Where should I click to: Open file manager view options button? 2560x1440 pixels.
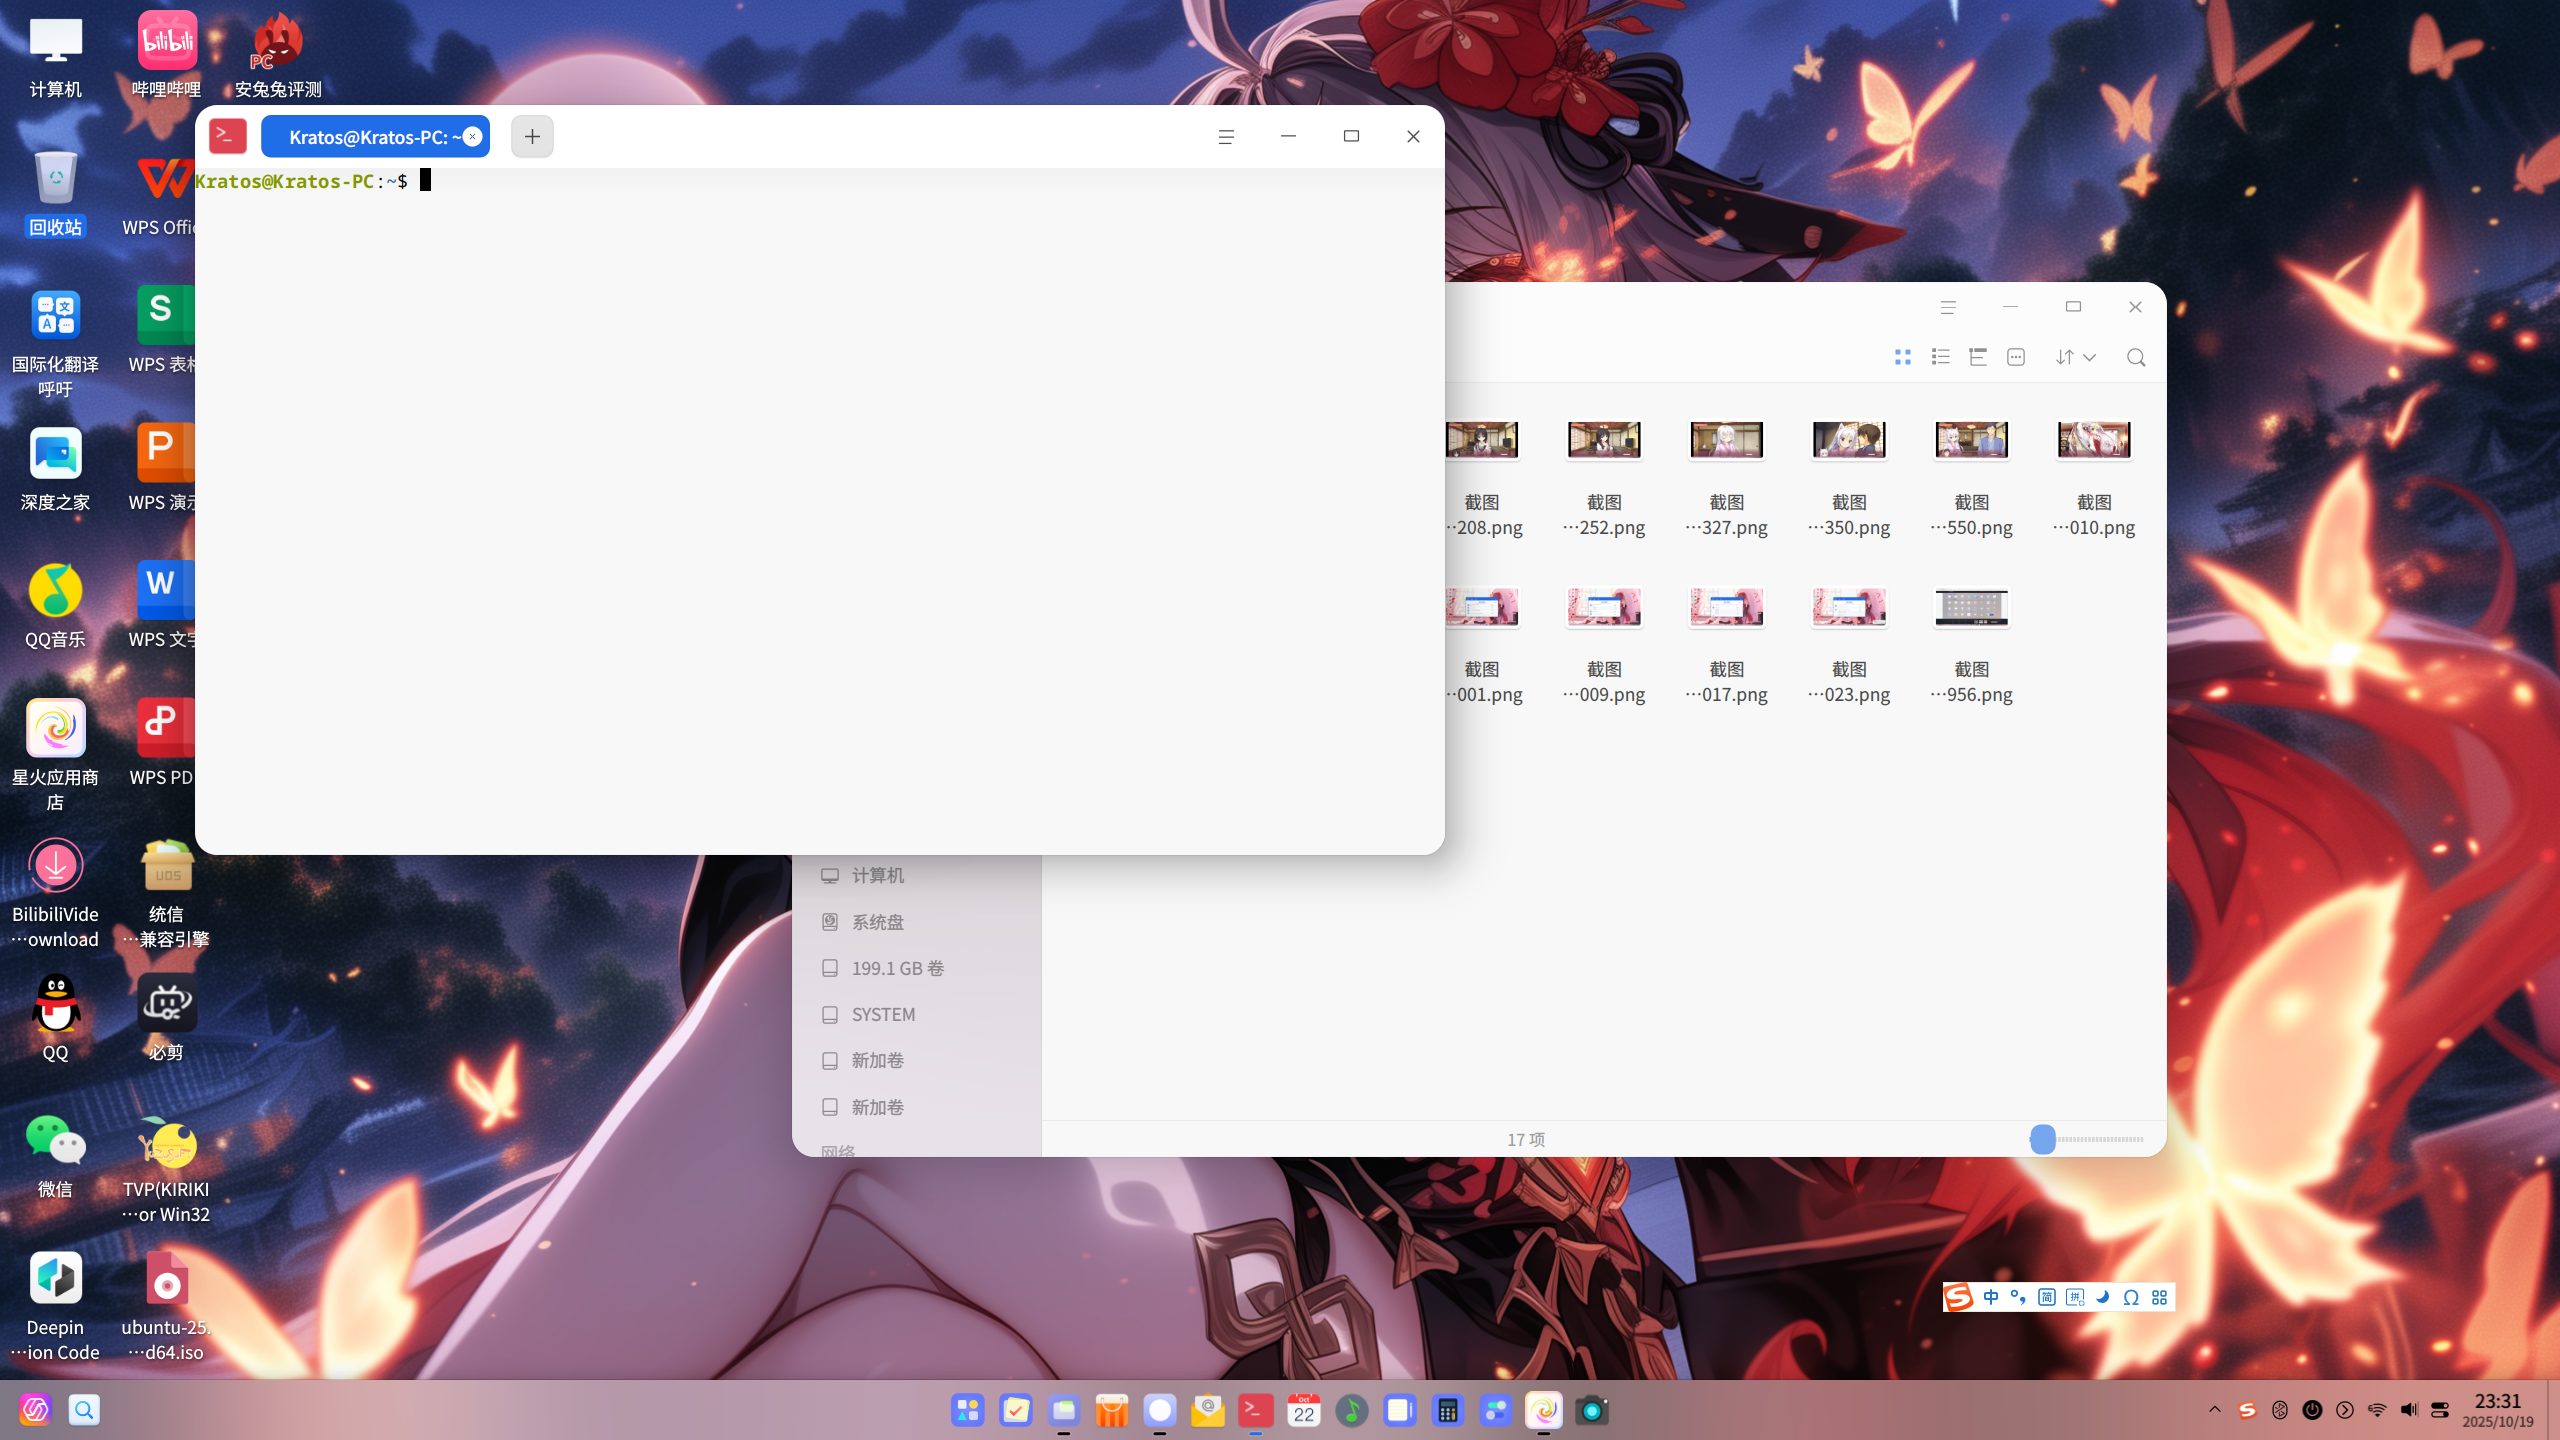pyautogui.click(x=2016, y=357)
